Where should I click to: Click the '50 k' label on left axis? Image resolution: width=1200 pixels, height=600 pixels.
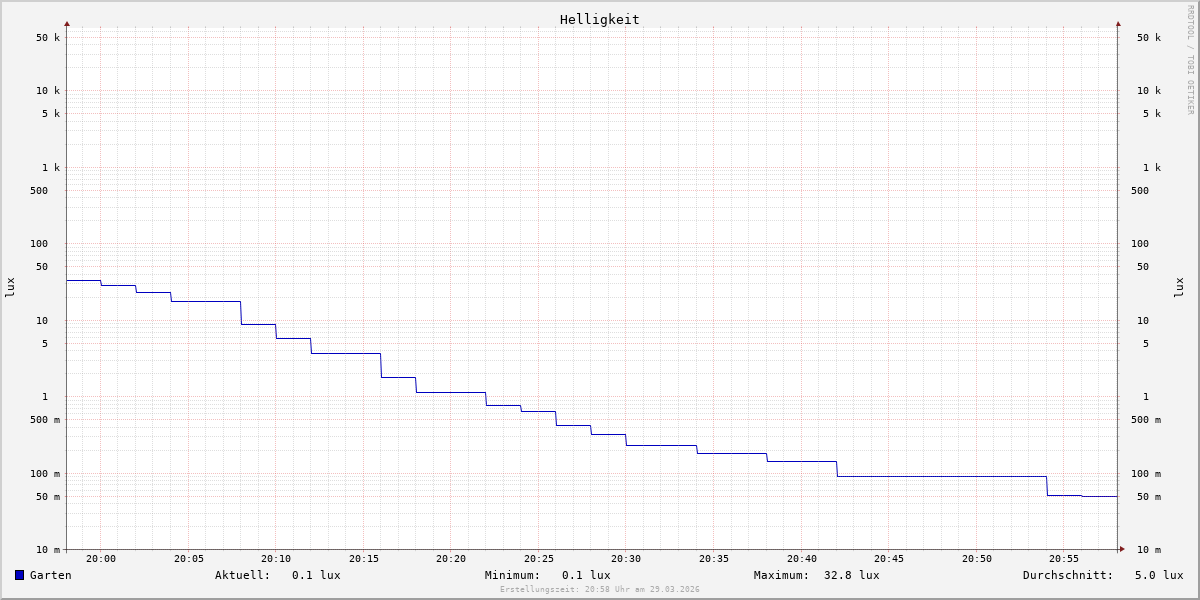[x=48, y=38]
